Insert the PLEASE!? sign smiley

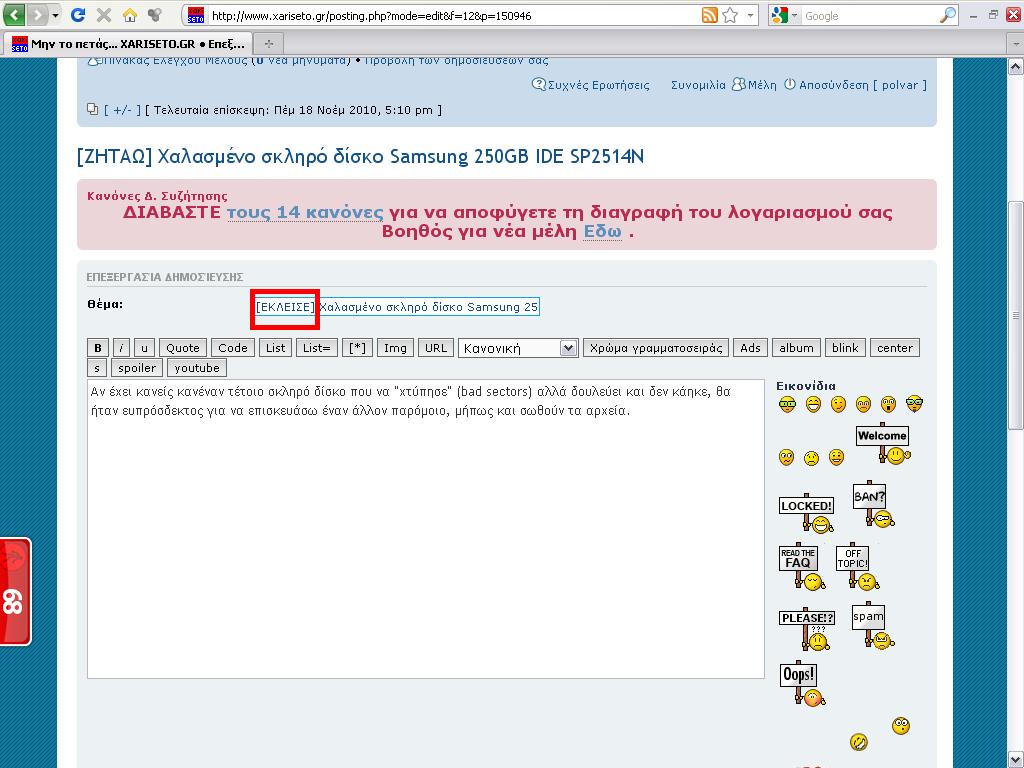click(x=807, y=630)
